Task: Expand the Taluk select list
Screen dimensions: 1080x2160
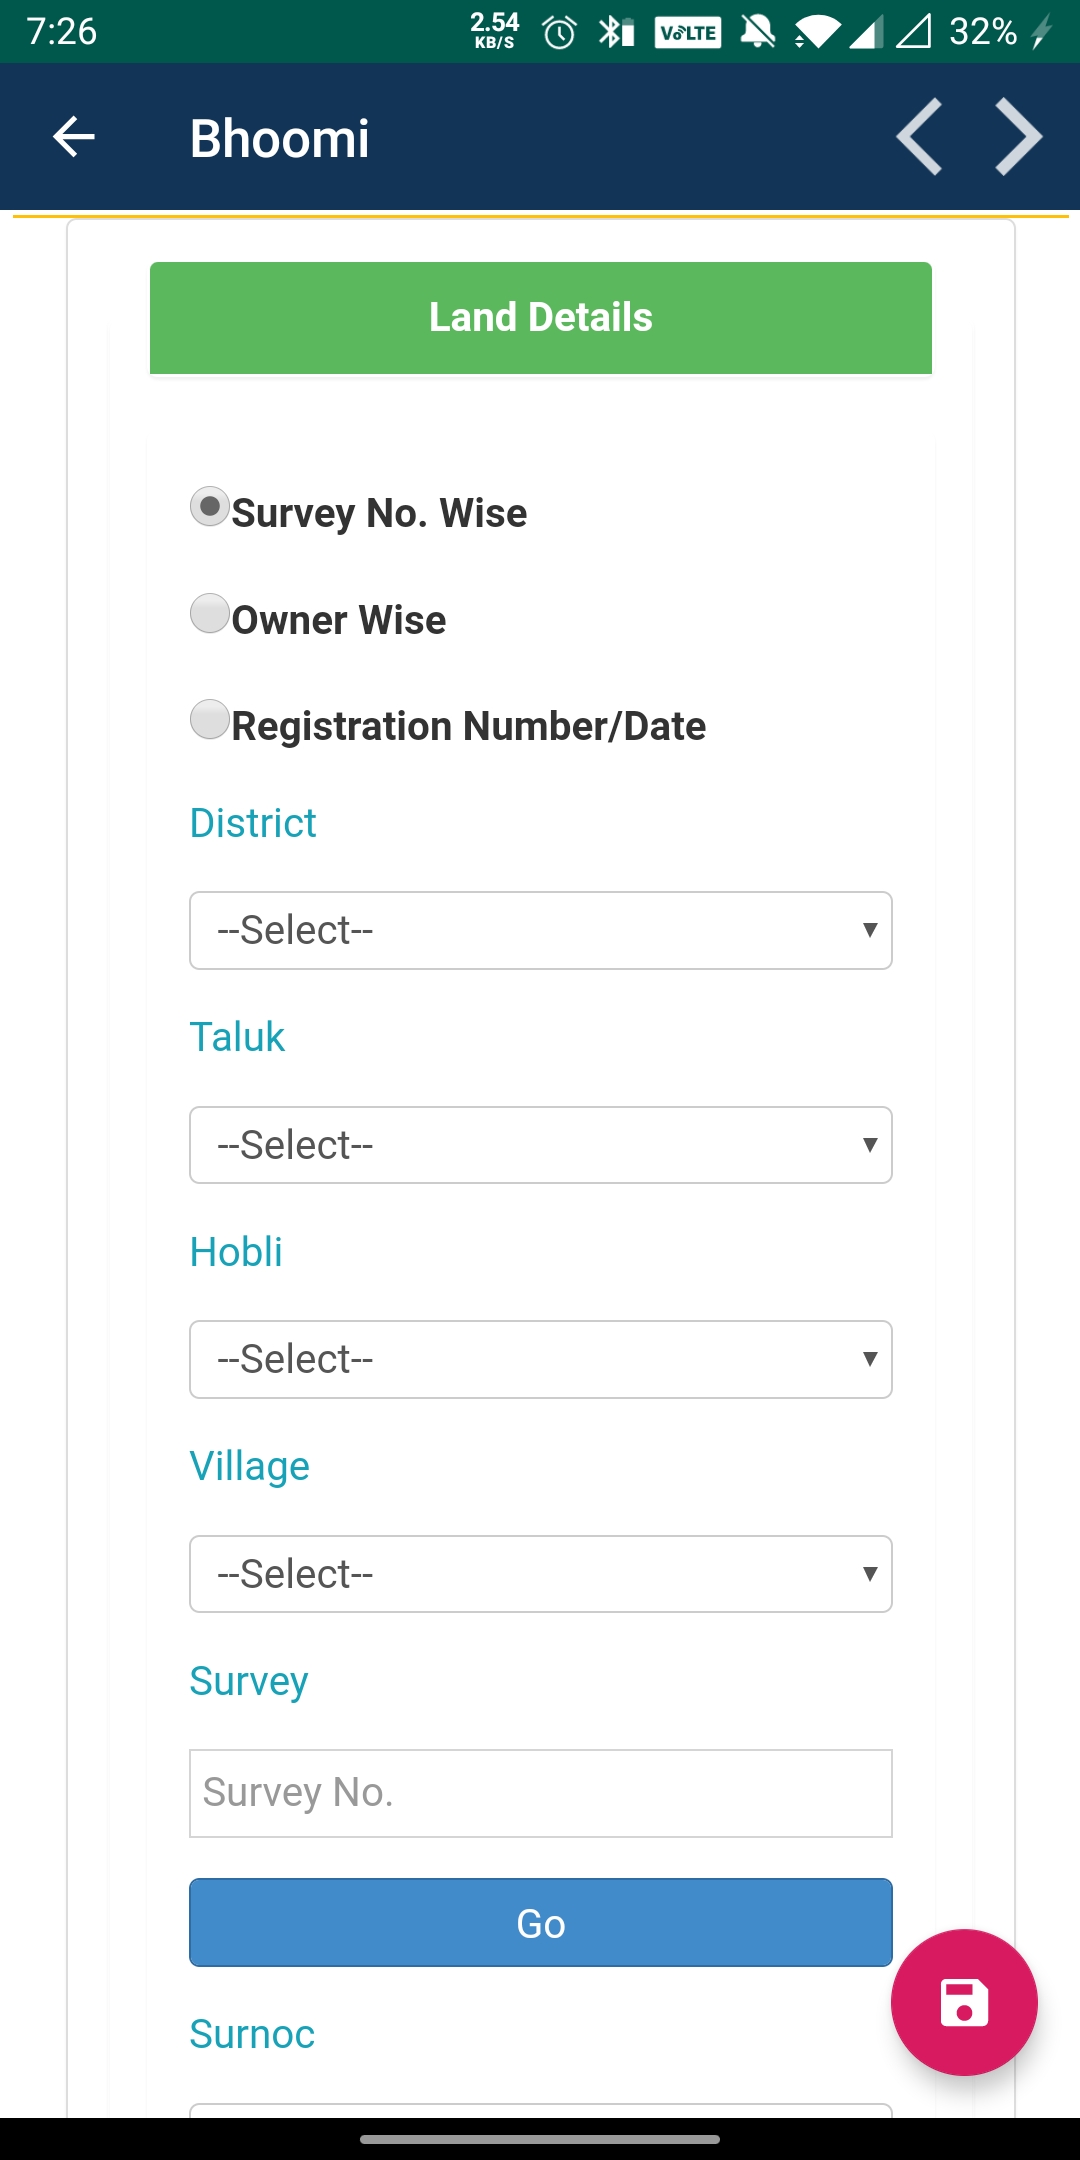Action: coord(541,1145)
